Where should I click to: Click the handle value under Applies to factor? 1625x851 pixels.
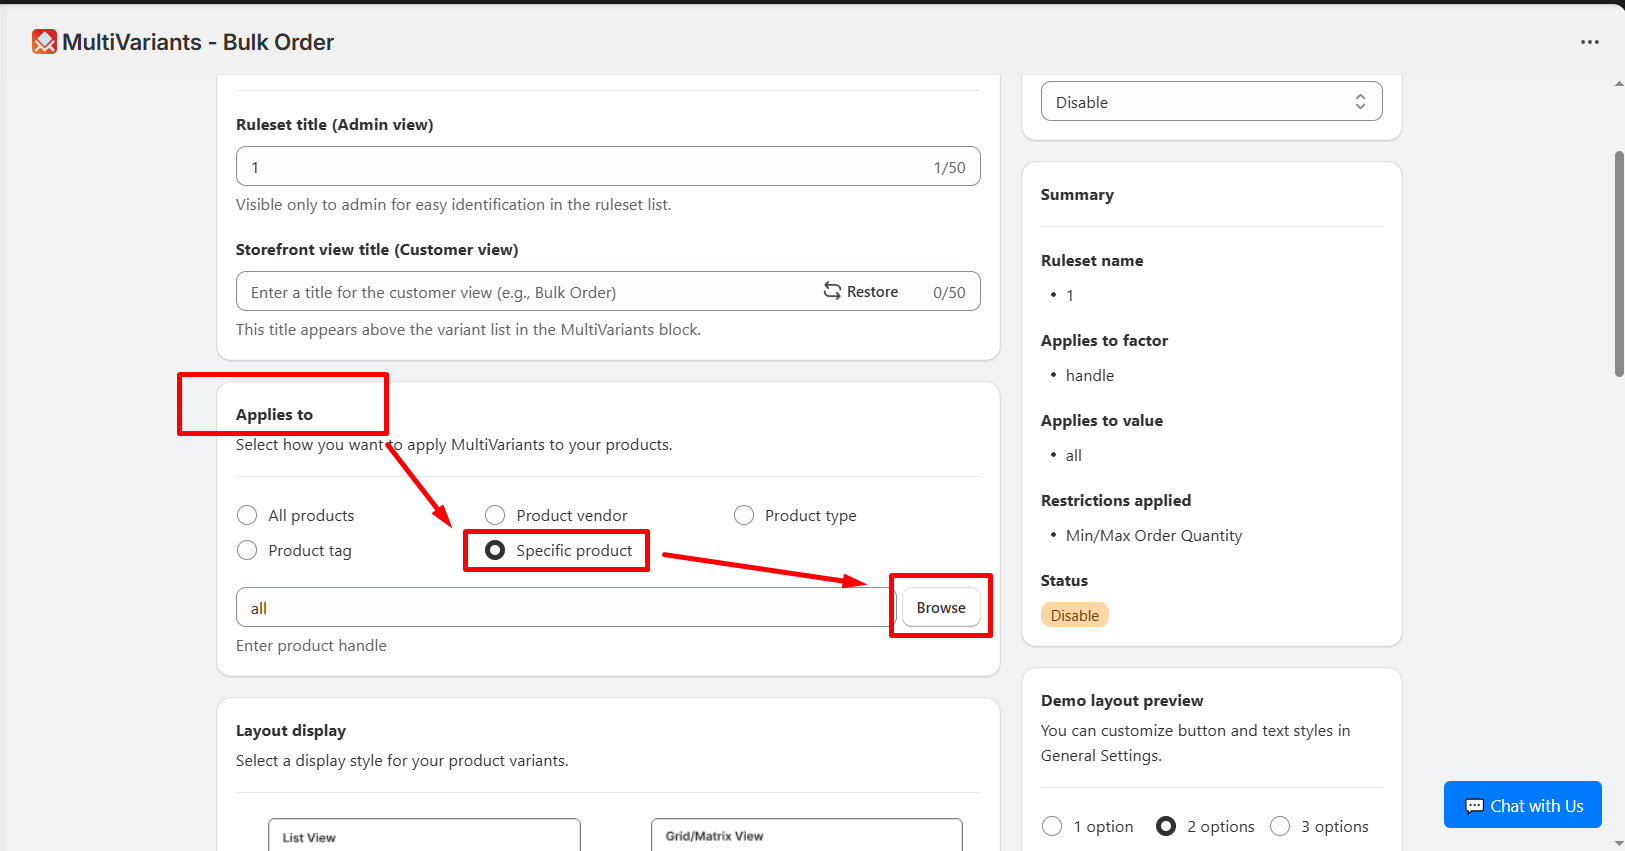point(1090,375)
